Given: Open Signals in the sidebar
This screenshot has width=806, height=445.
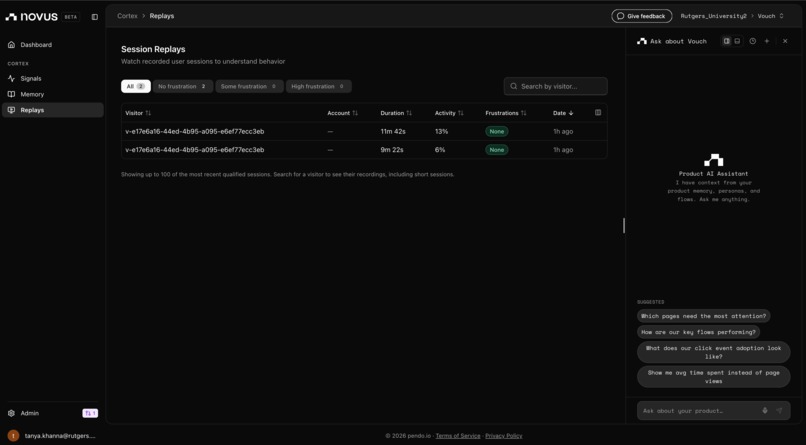Looking at the screenshot, I should click(52, 79).
